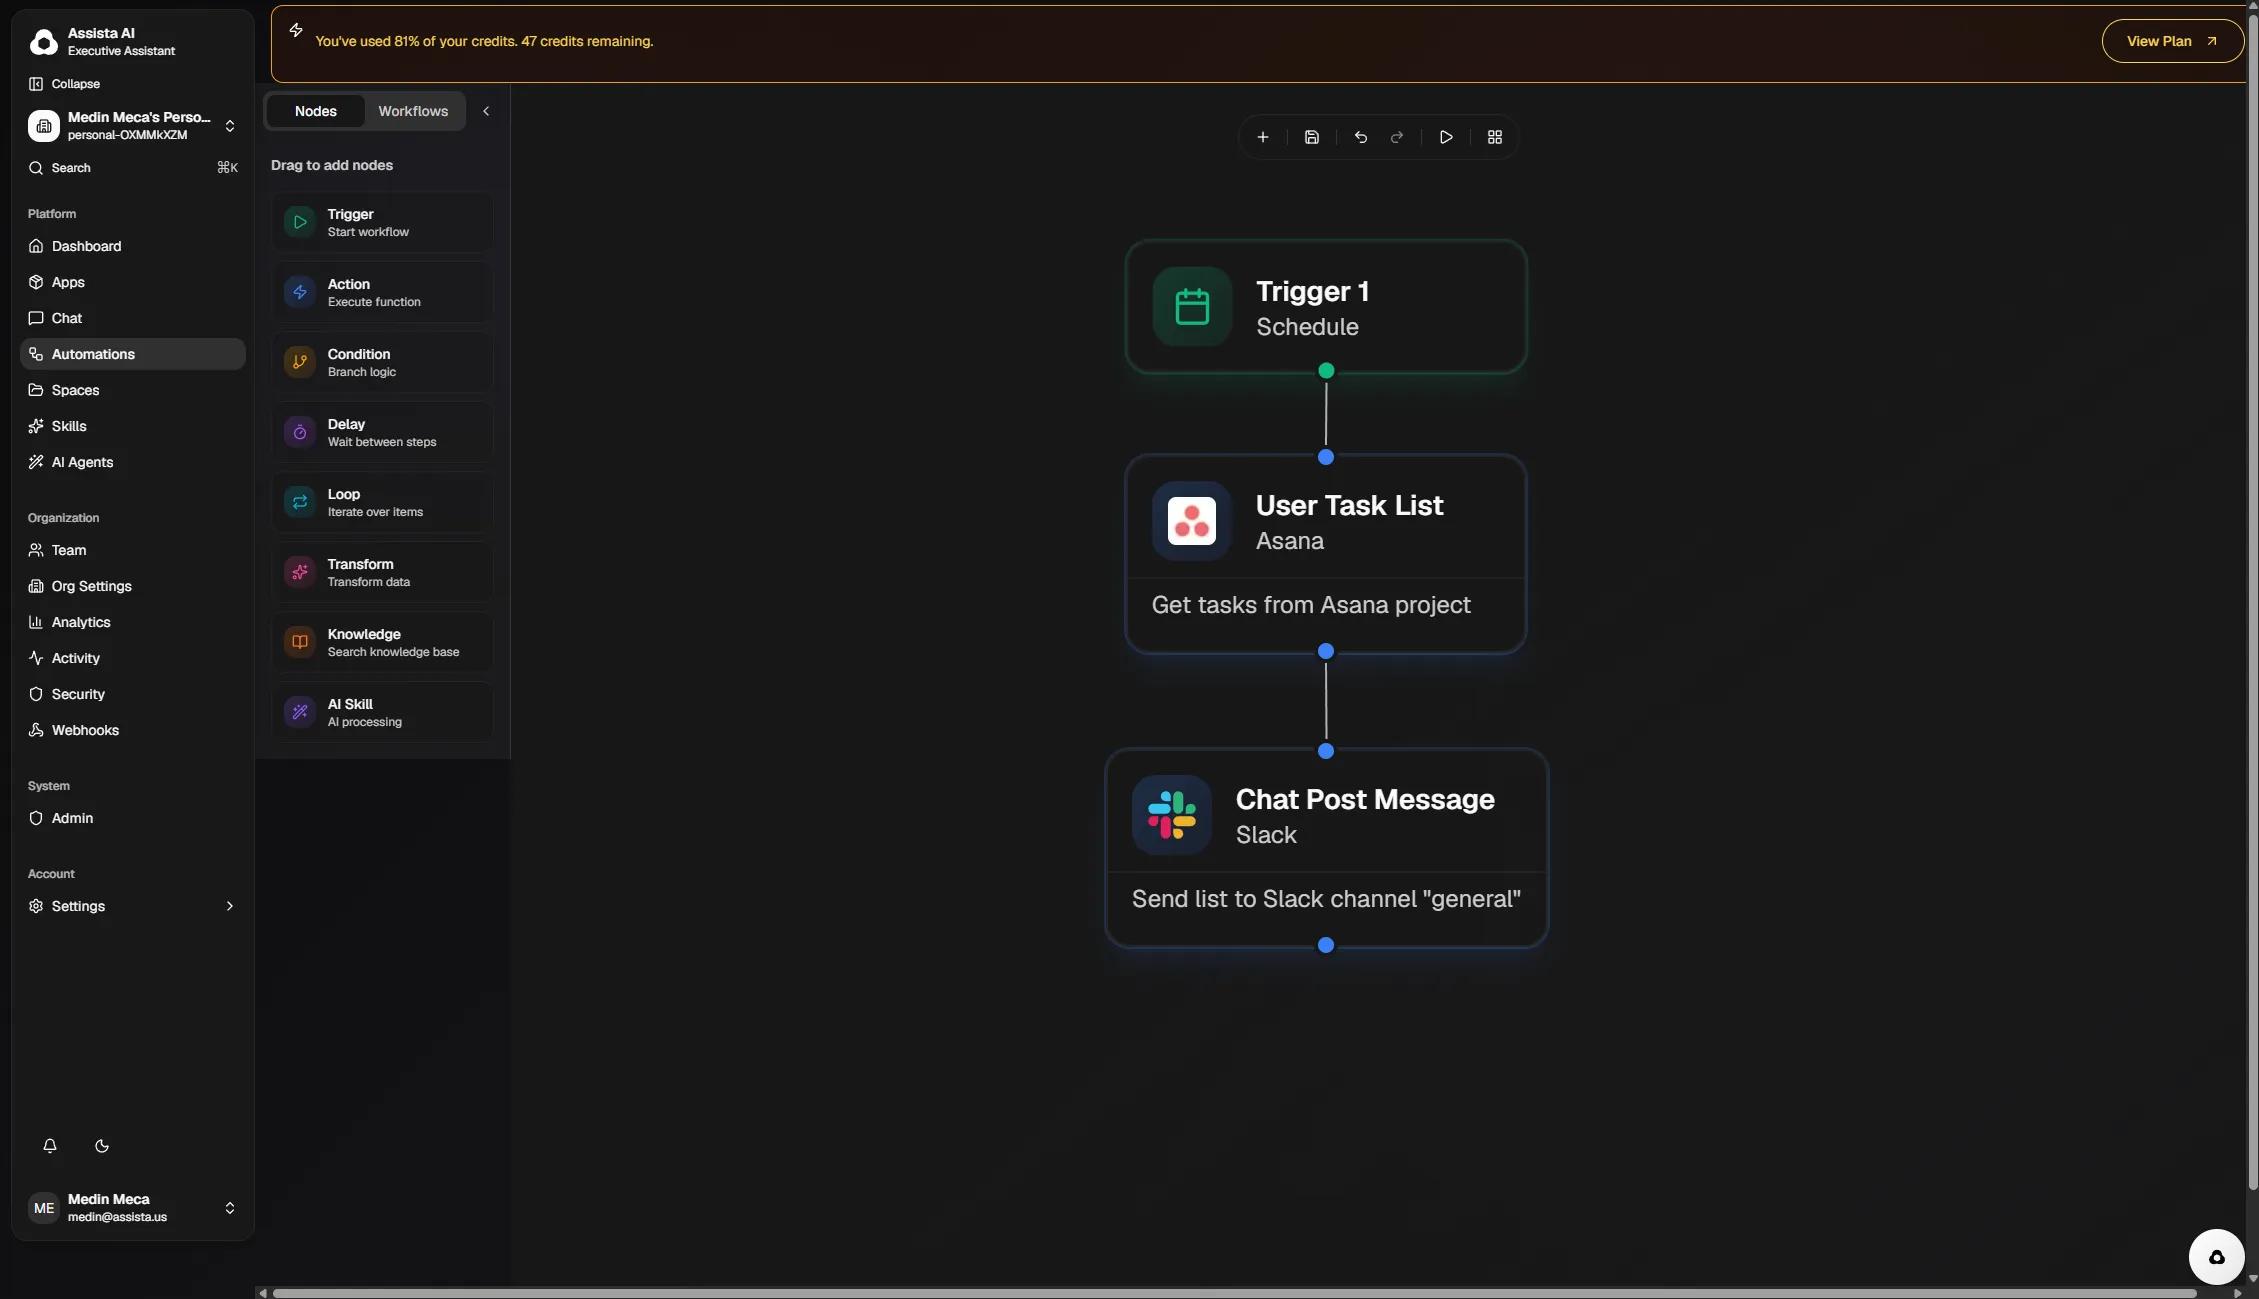Click the calendar icon on Trigger 1
This screenshot has width=2259, height=1299.
pos(1191,307)
